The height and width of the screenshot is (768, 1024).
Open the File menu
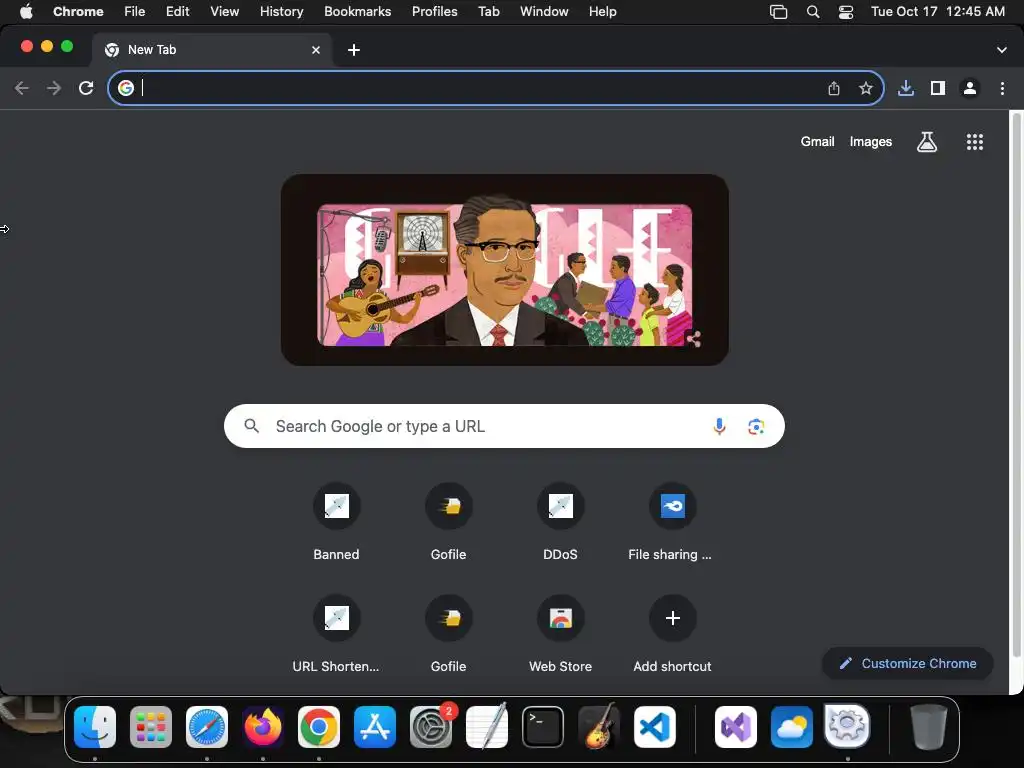click(x=135, y=12)
